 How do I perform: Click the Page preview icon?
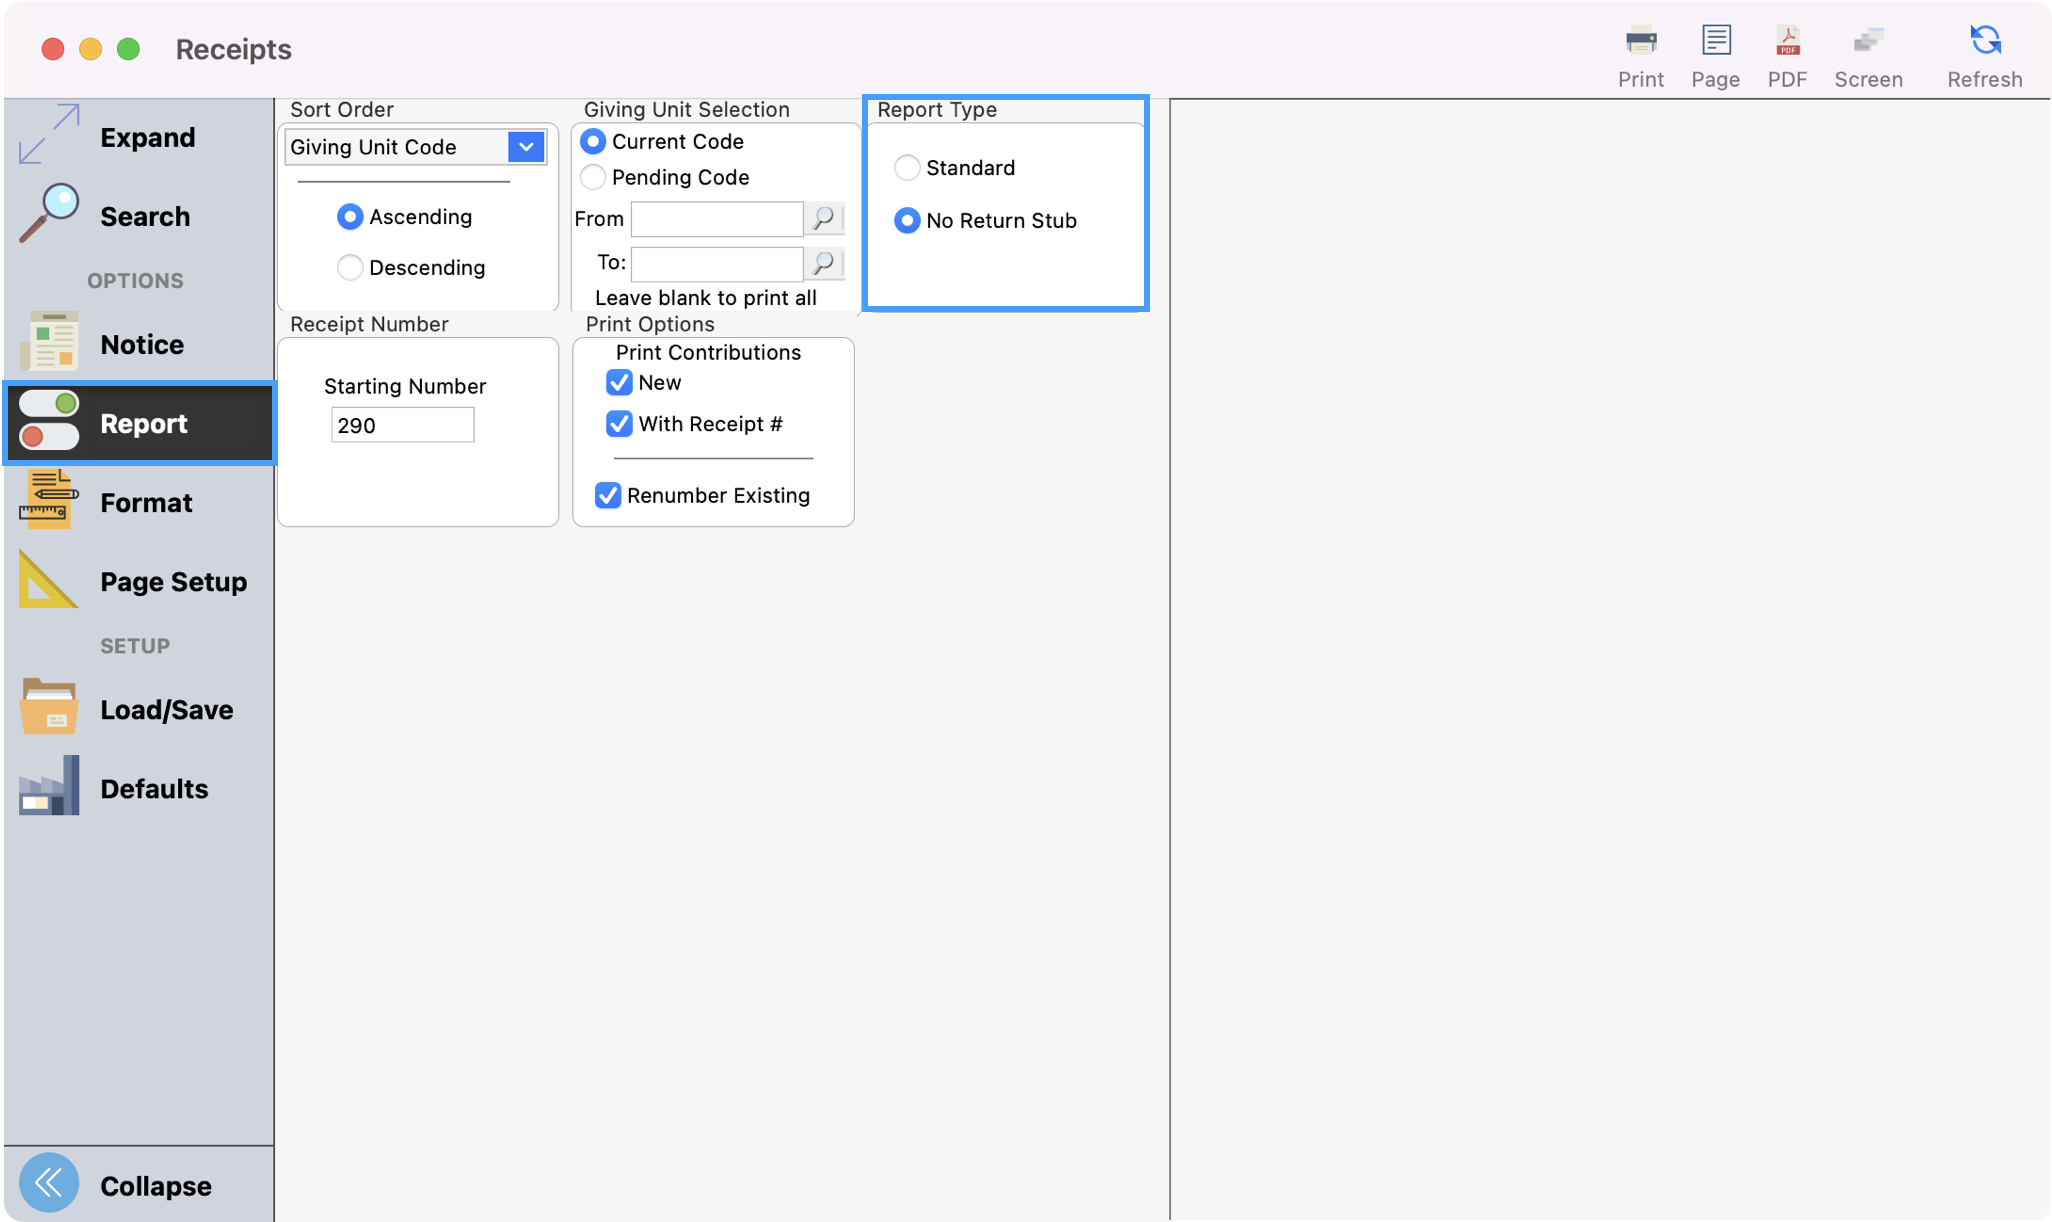[1715, 42]
